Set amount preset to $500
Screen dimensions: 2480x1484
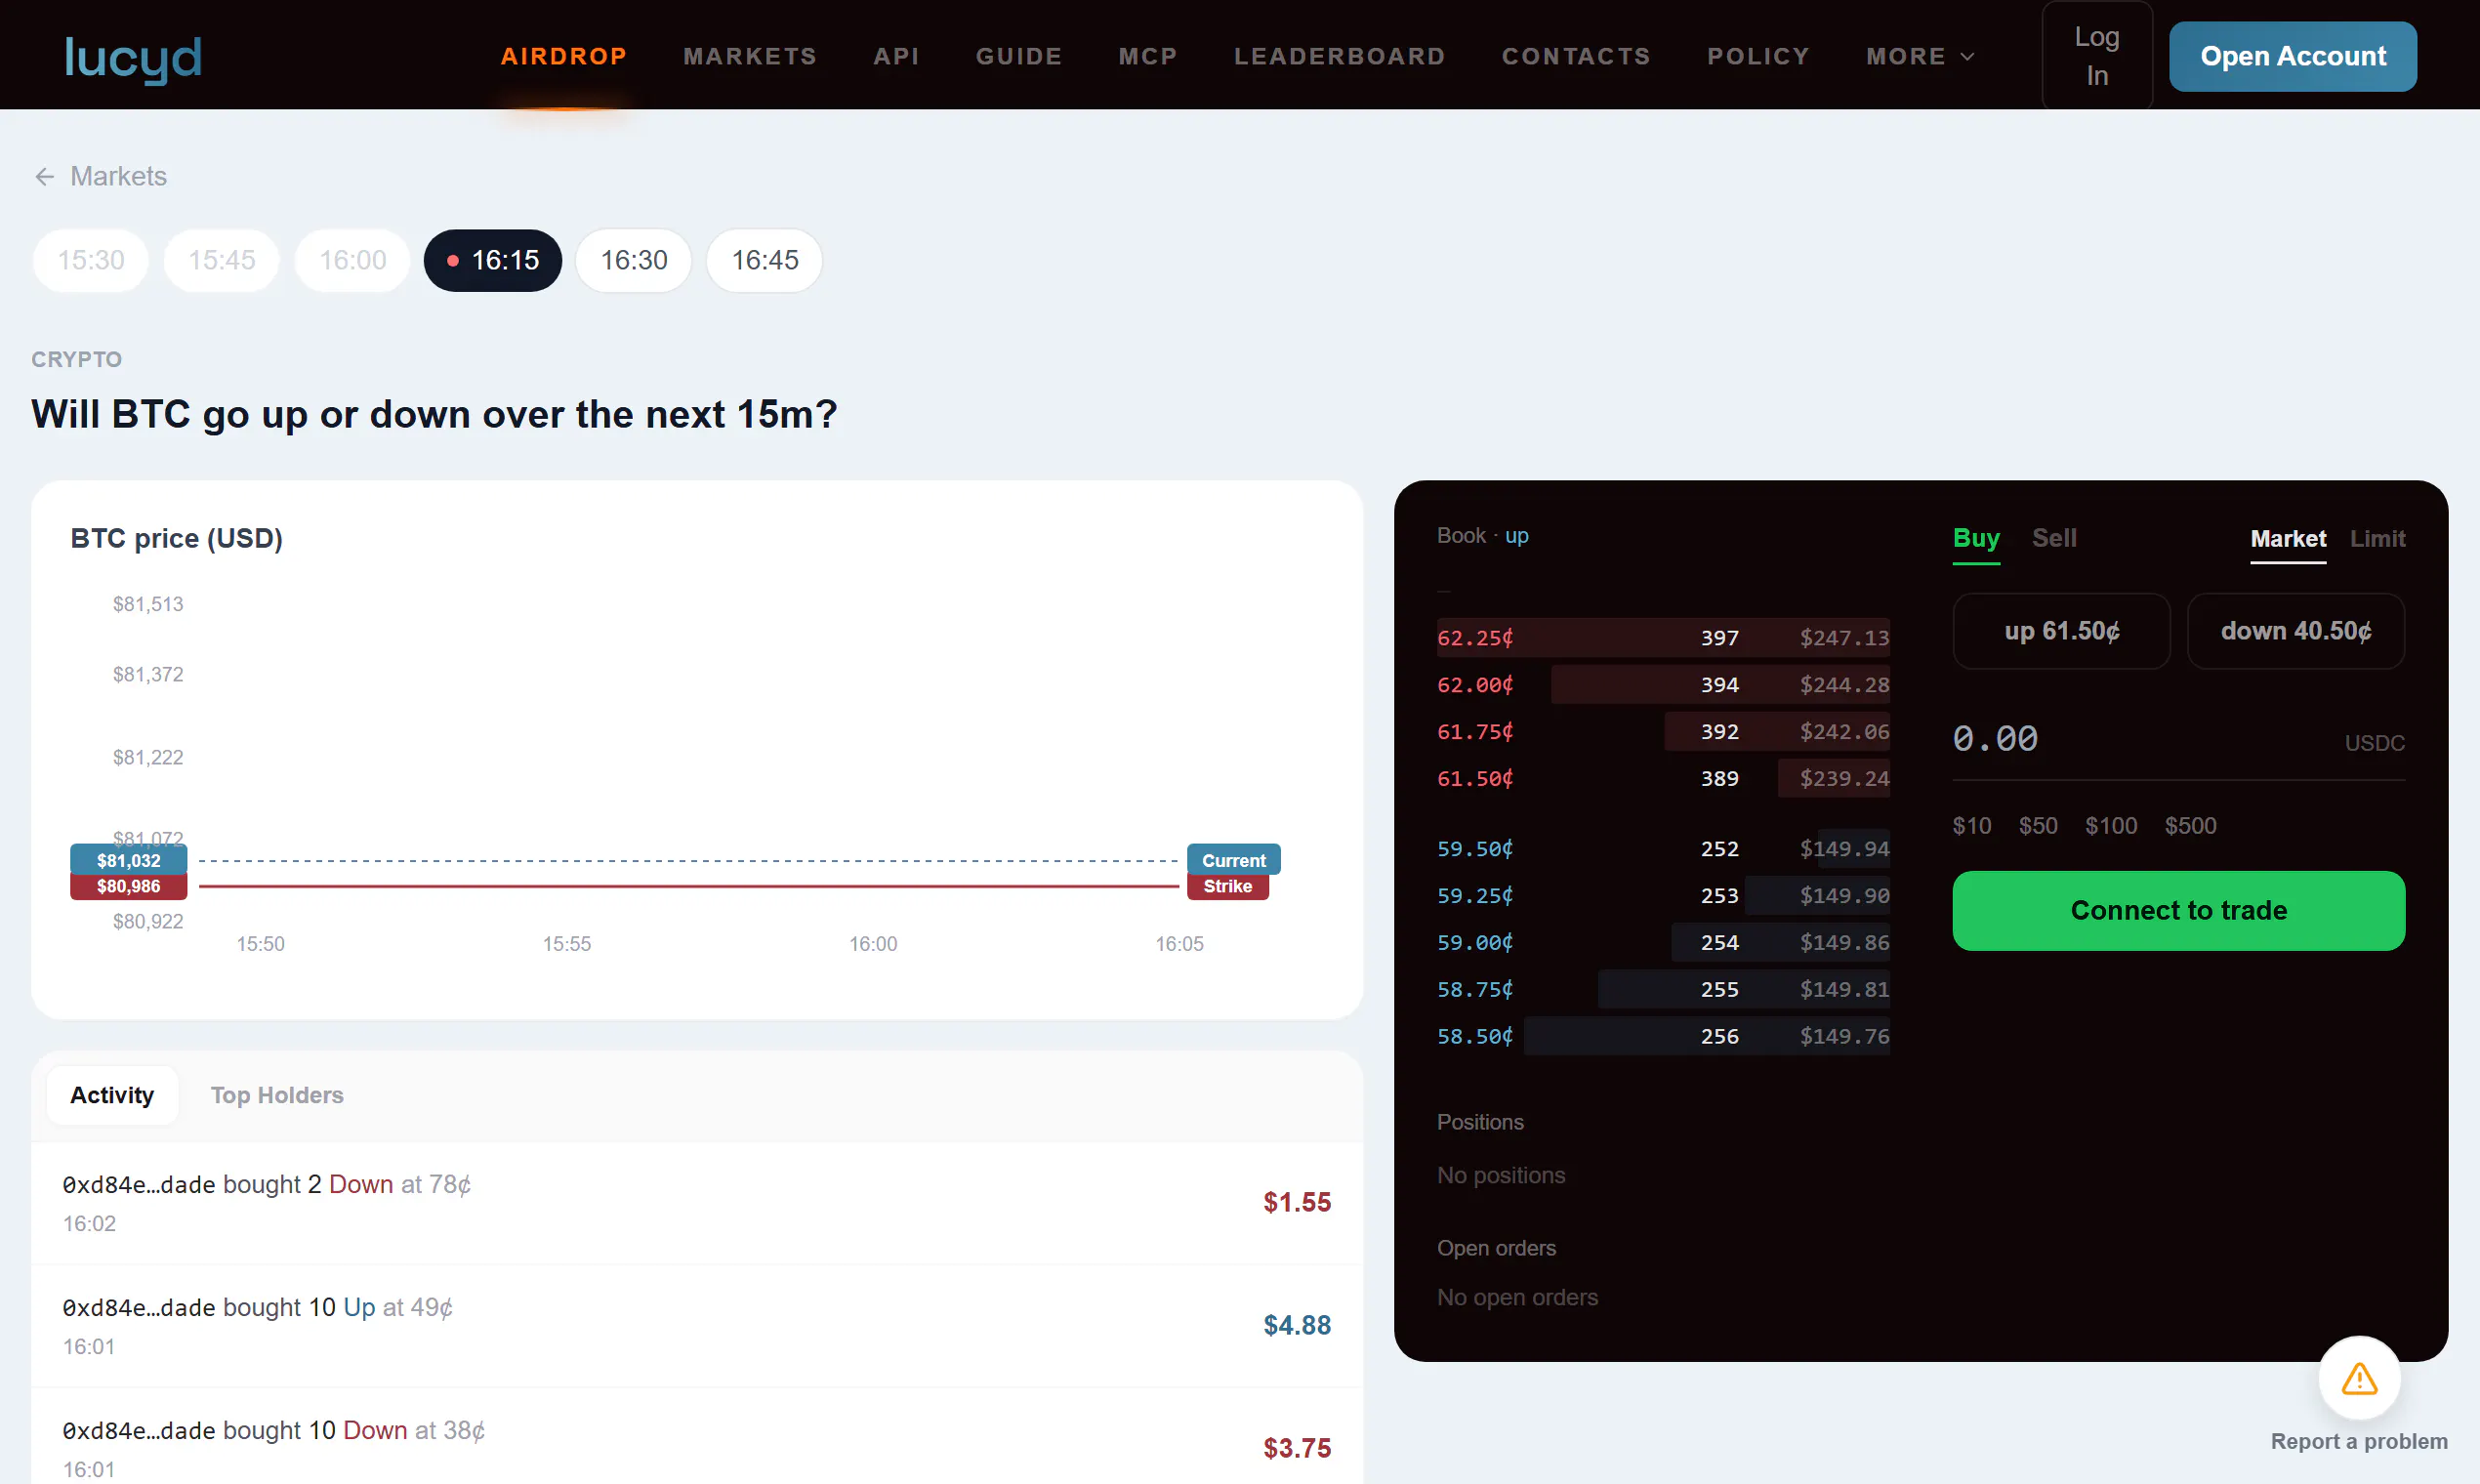2190,825
